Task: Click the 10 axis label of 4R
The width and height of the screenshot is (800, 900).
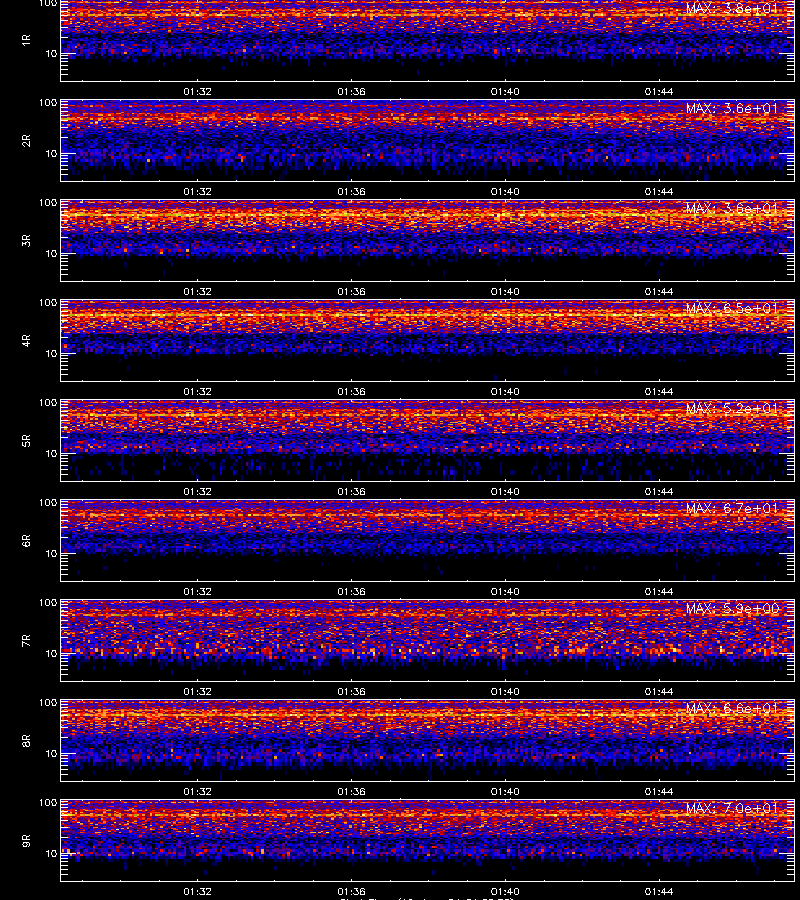Action: click(51, 354)
